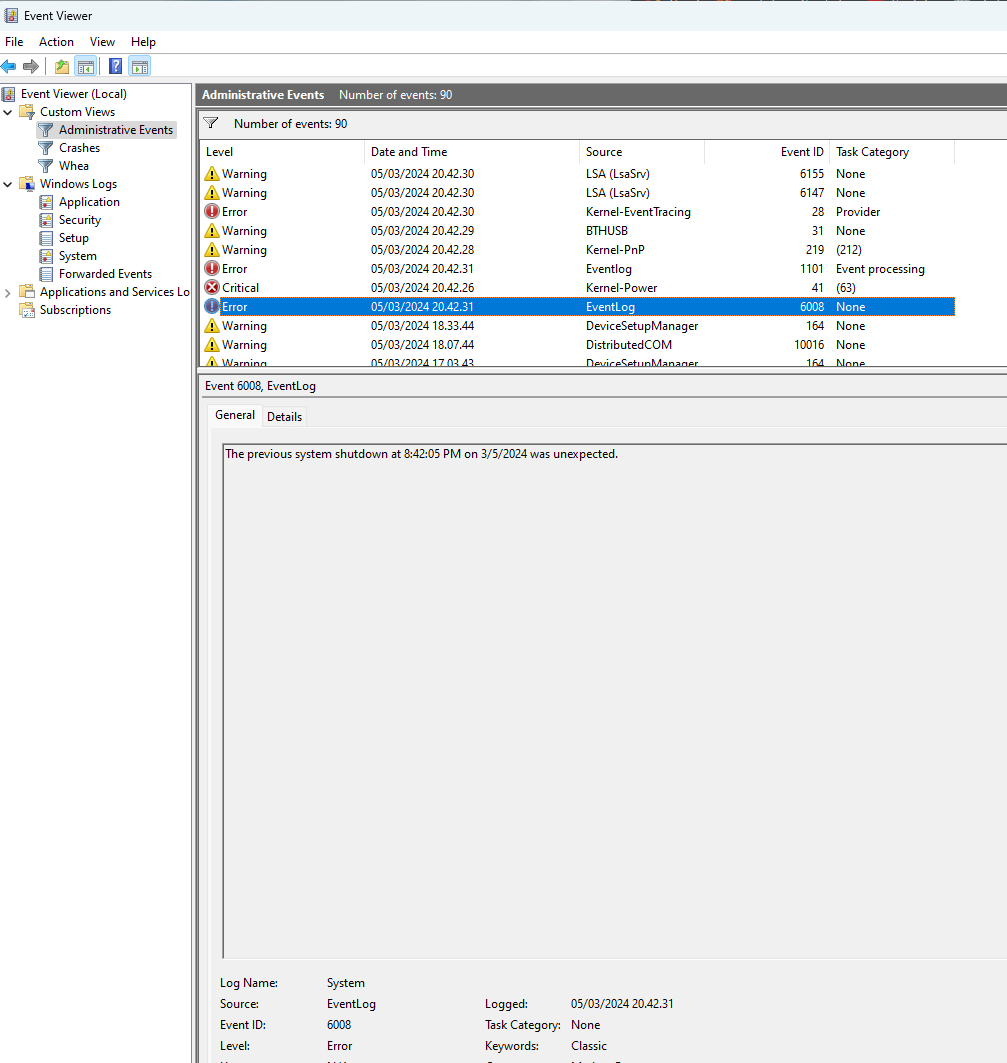Viewport: 1007px width, 1063px height.
Task: Open the Application log
Action: tap(90, 201)
